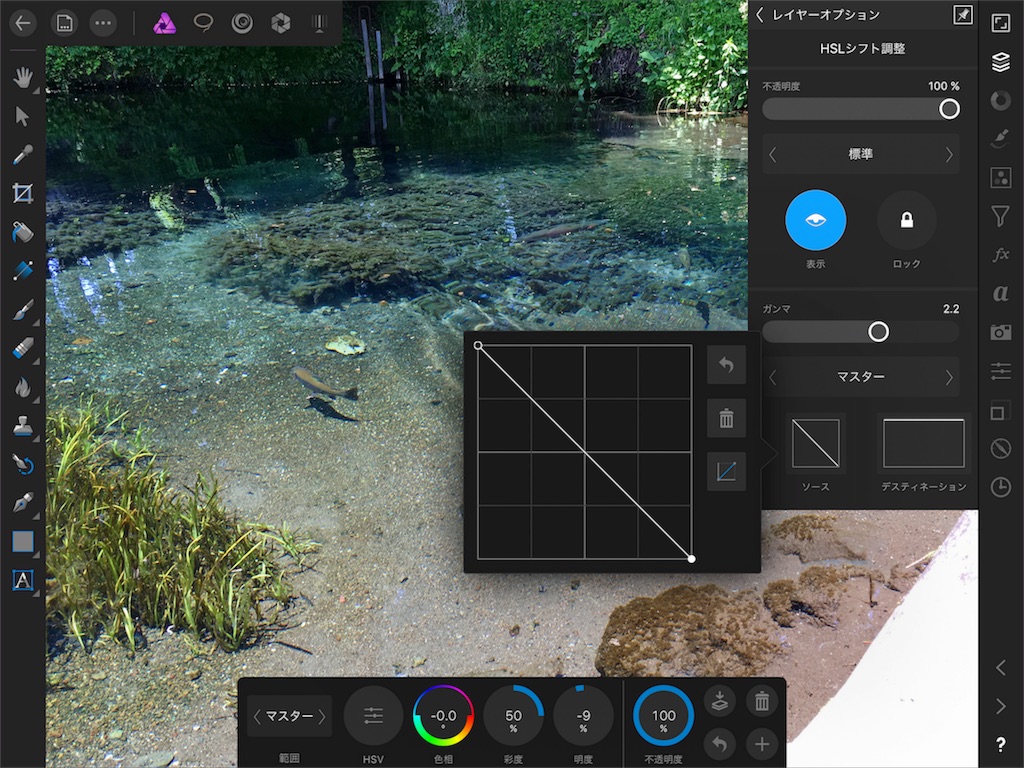Adjust the 彩度 saturation 50% dial

[x=513, y=716]
